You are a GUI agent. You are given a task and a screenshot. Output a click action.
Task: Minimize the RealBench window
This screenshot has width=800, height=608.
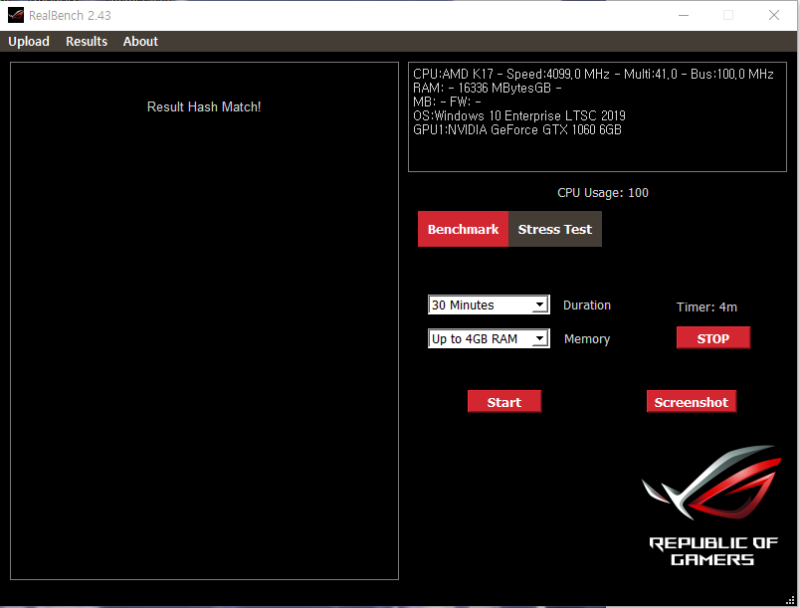684,15
